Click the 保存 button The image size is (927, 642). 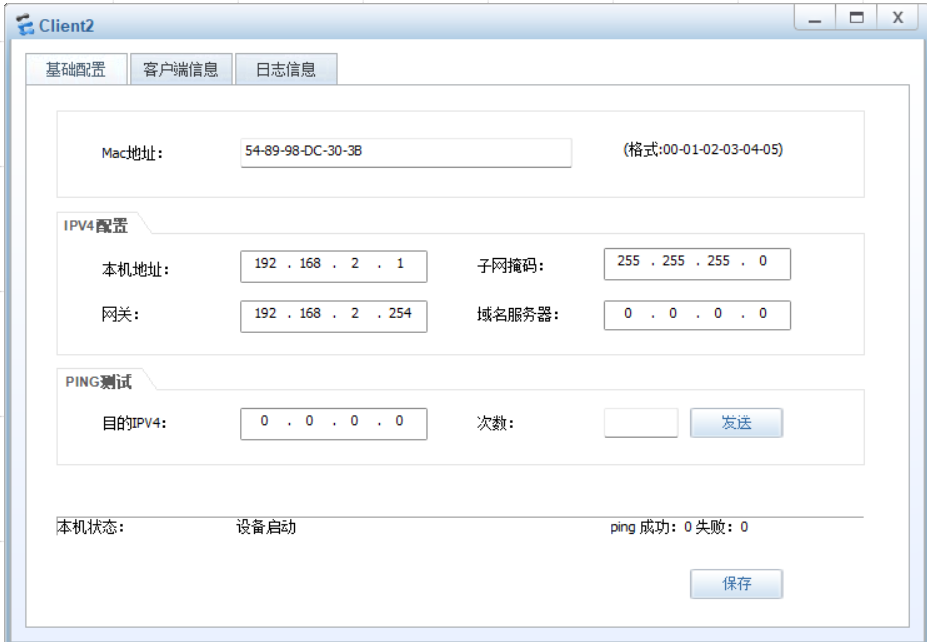(737, 583)
